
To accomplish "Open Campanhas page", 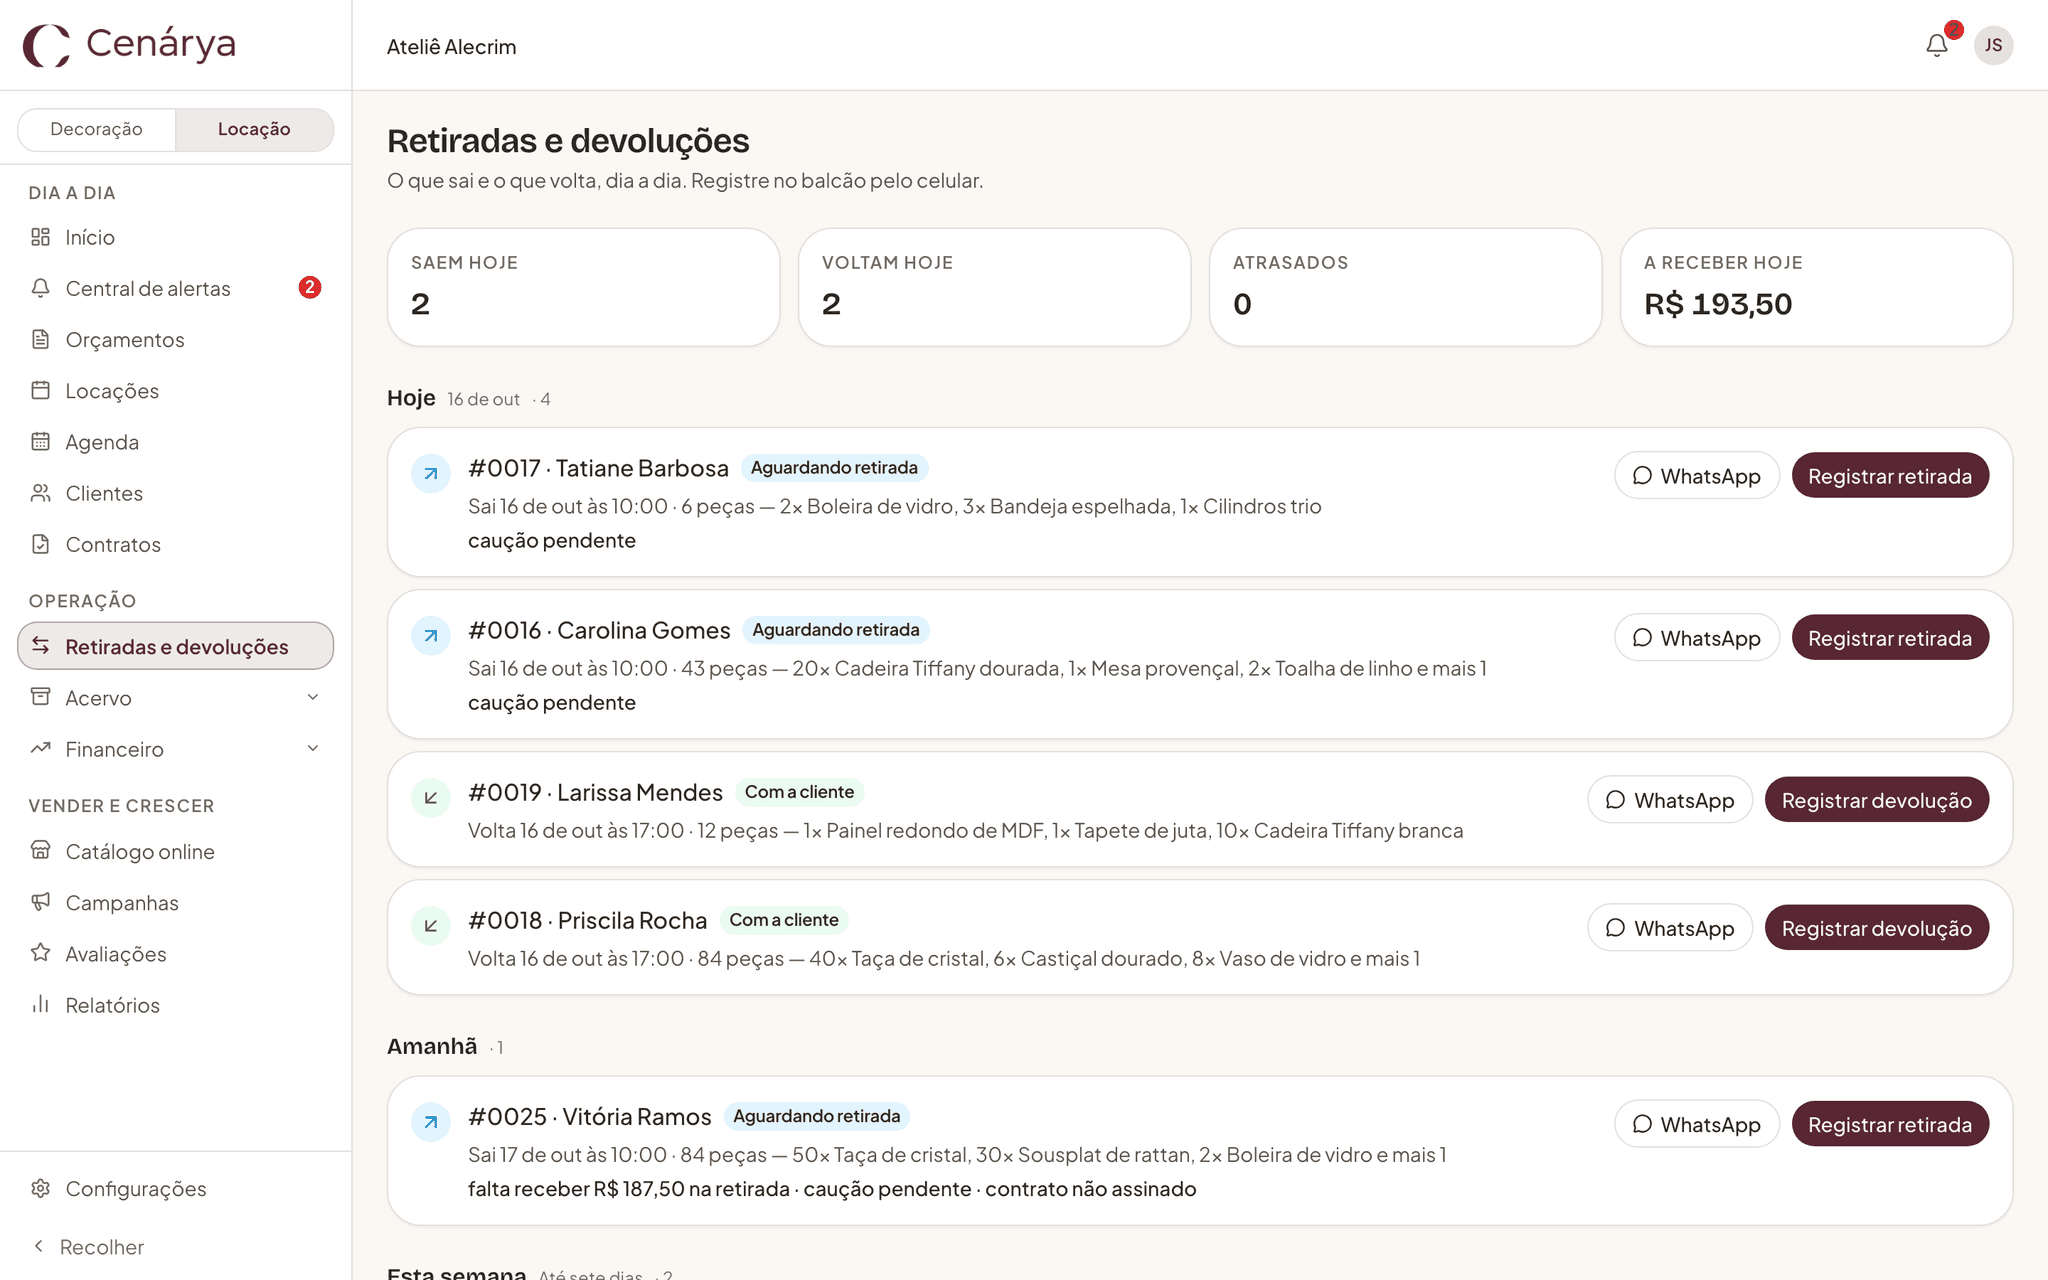I will [x=176, y=902].
